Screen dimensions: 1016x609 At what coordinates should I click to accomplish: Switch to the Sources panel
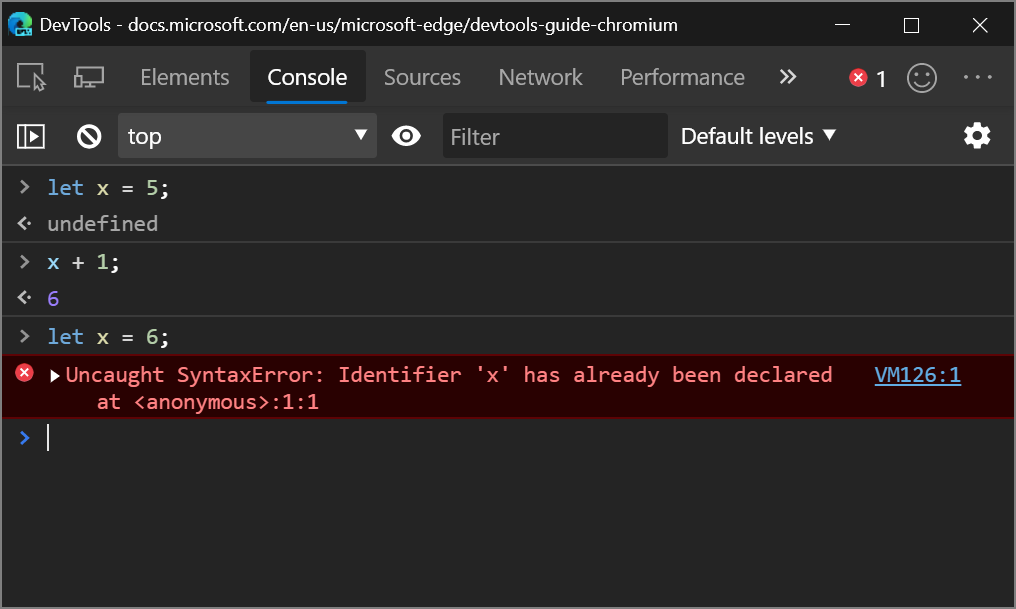tap(422, 77)
